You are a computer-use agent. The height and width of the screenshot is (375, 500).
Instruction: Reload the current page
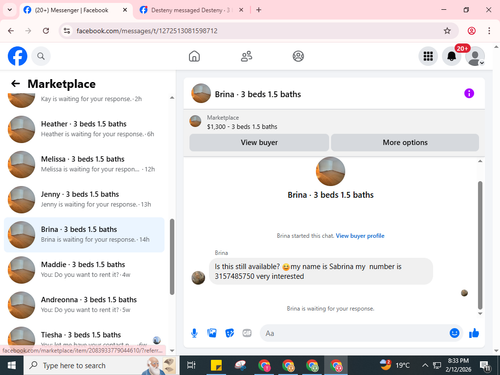(x=46, y=31)
